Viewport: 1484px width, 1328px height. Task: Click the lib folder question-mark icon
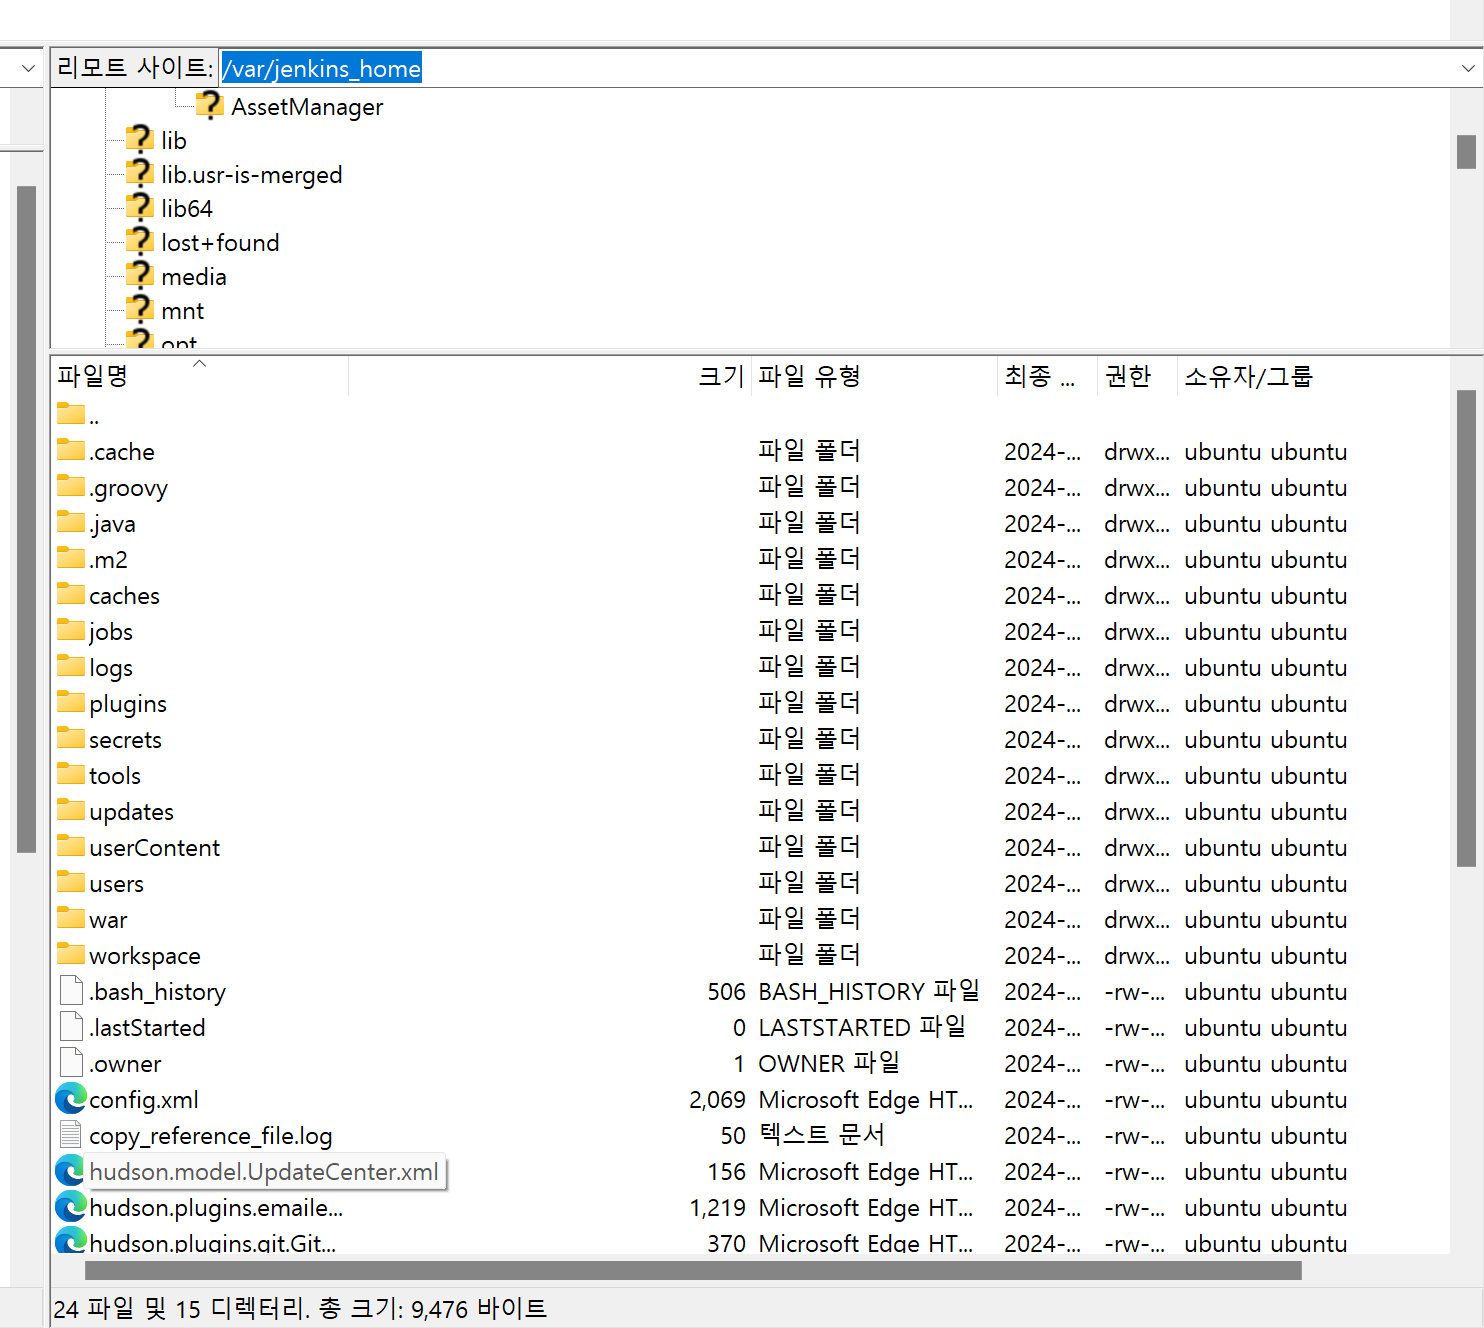click(139, 139)
